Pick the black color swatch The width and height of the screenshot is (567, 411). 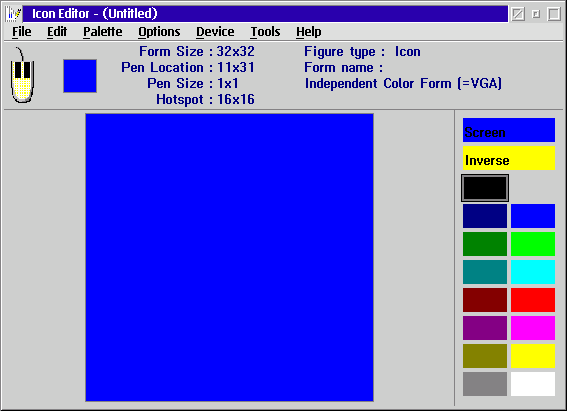pos(485,188)
